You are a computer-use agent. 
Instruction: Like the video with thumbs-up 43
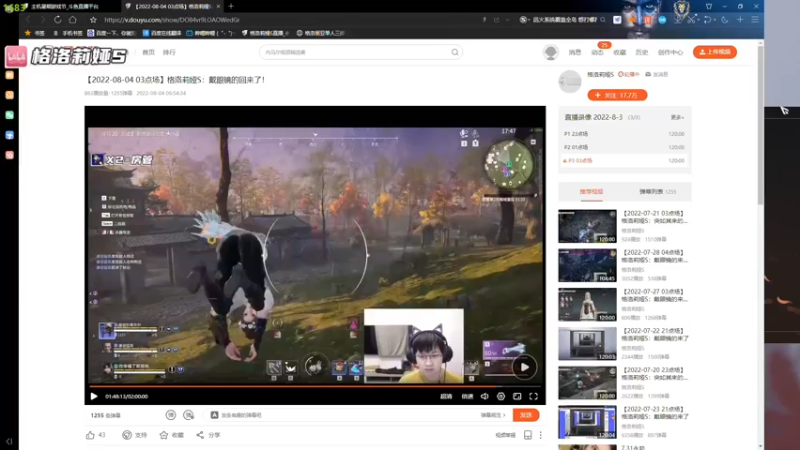point(95,435)
